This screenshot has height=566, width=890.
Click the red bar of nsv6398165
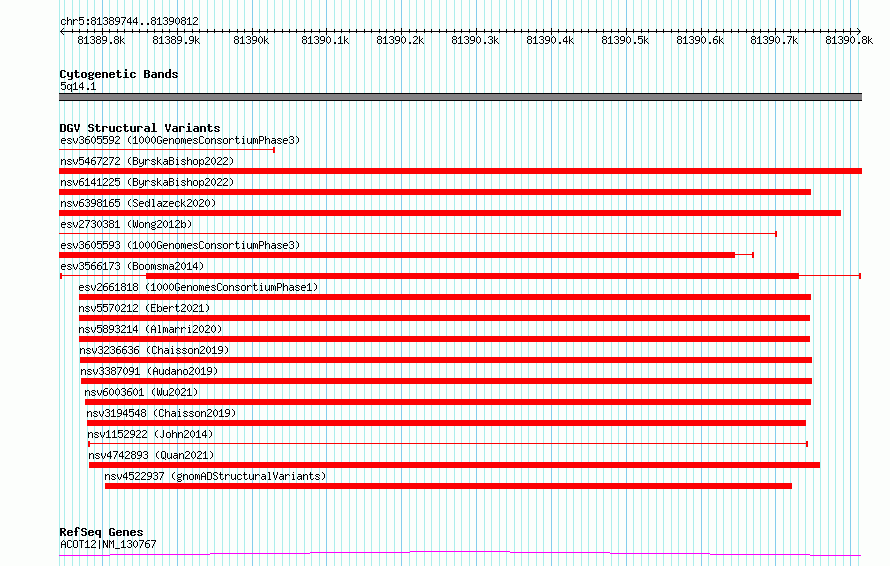tap(450, 213)
